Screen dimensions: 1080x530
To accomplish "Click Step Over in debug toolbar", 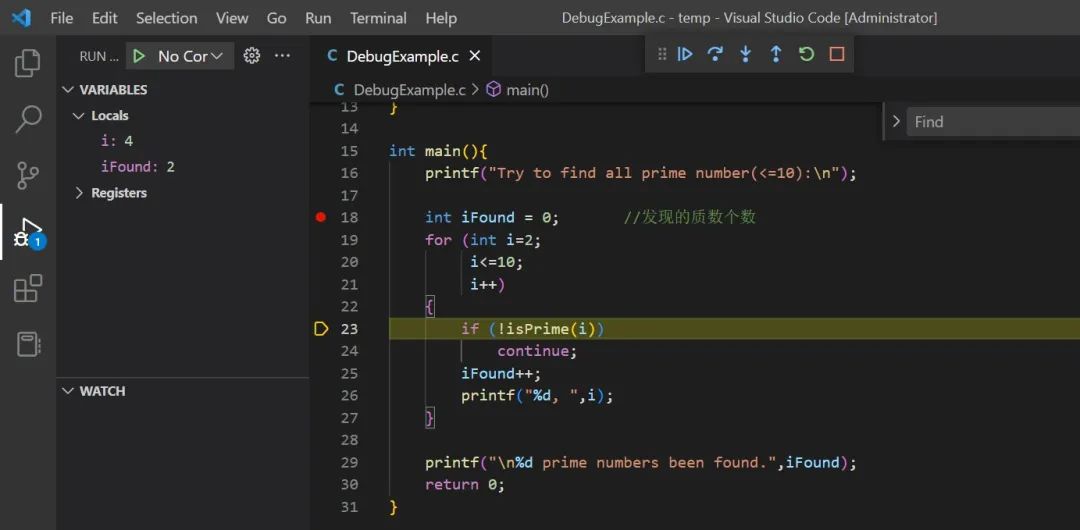I will pos(715,54).
